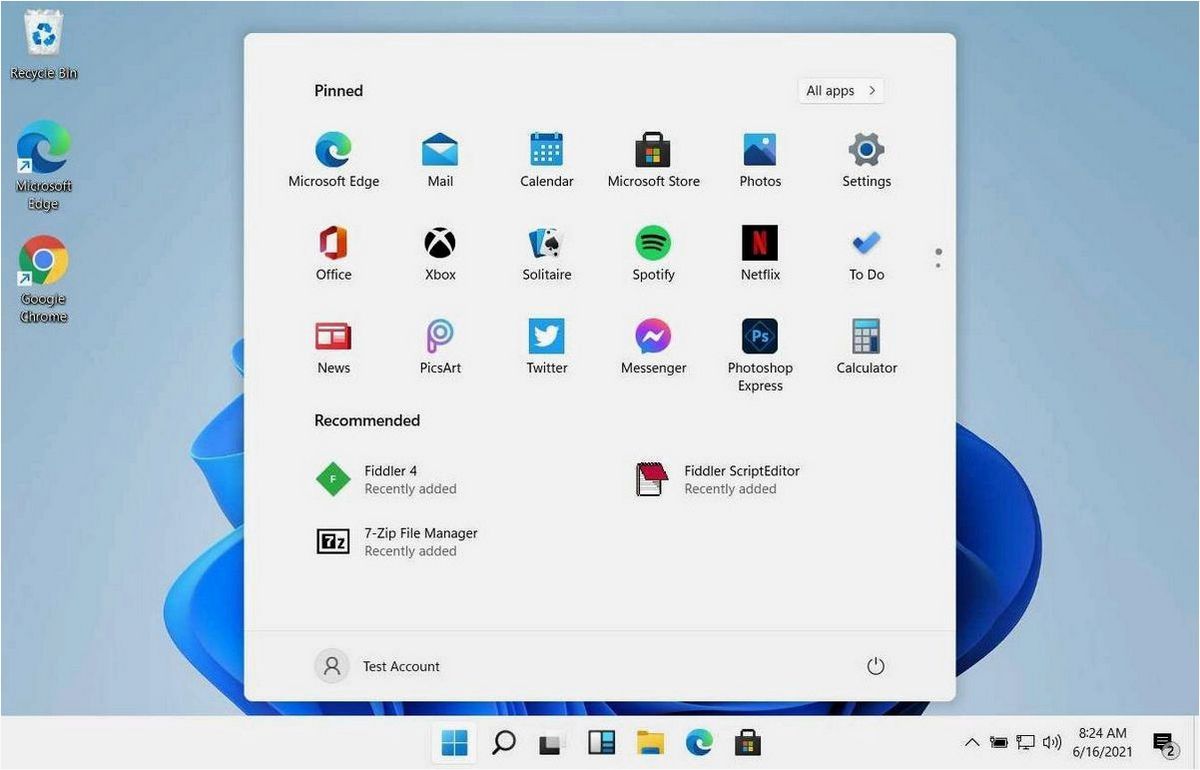Click the battery tray icon

pyautogui.click(x=998, y=742)
